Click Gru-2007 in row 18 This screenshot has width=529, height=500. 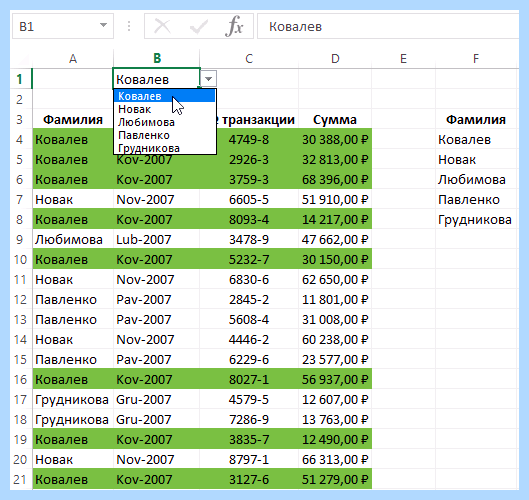tap(157, 419)
